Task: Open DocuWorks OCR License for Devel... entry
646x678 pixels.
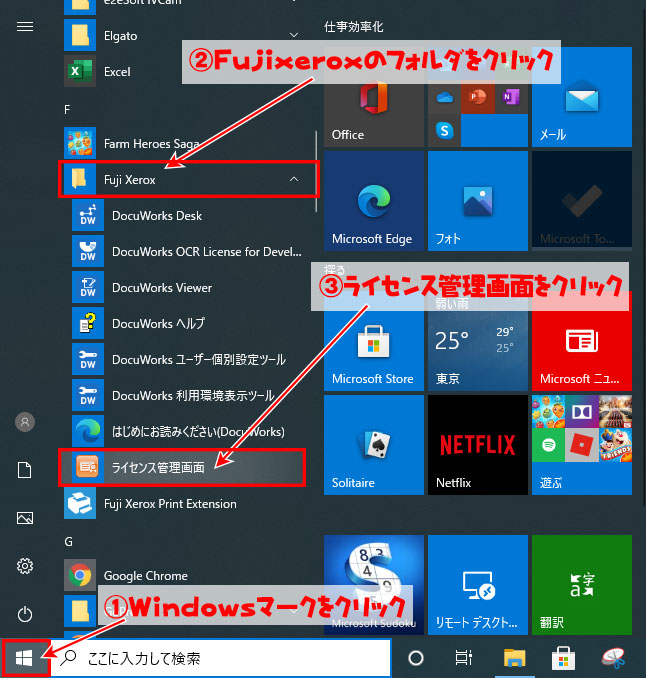Action: coord(189,251)
